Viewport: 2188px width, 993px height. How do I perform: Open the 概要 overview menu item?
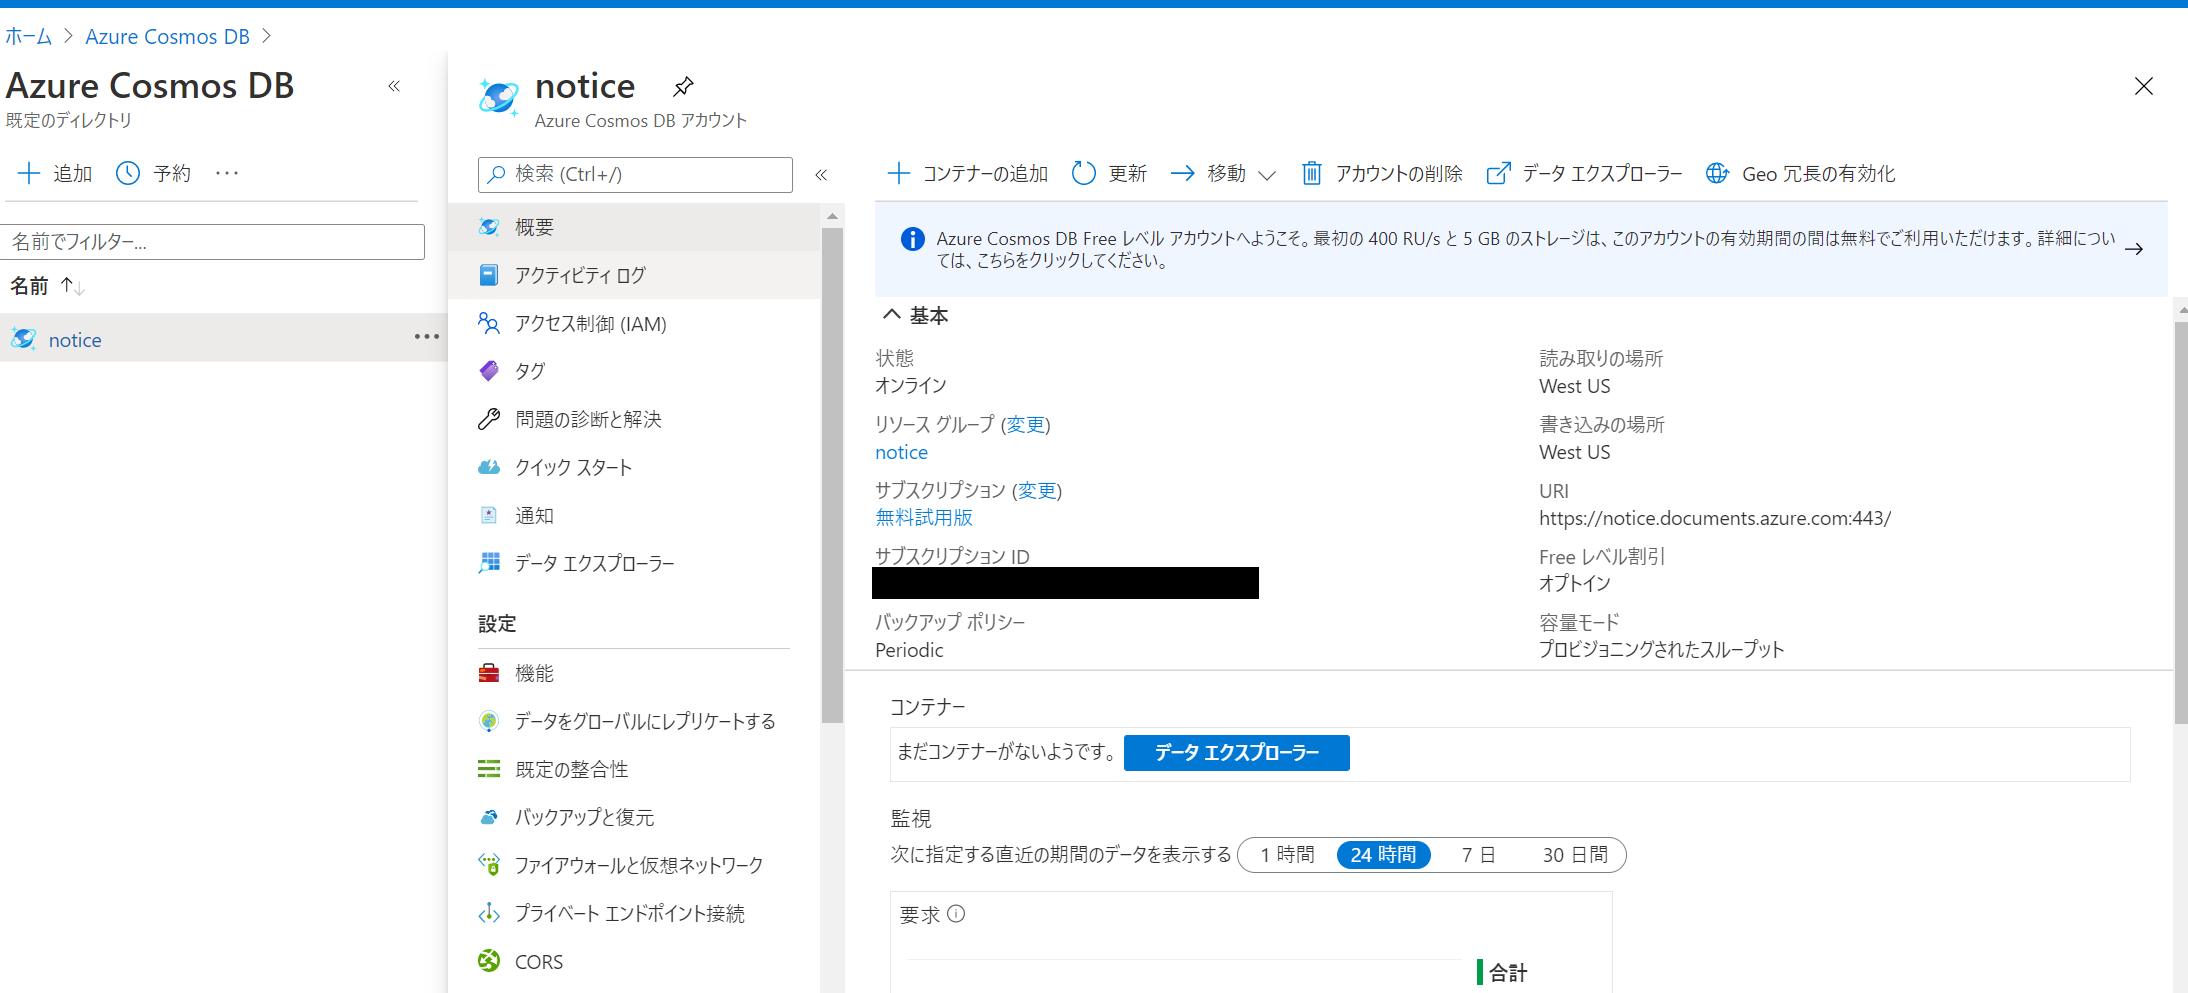pyautogui.click(x=634, y=227)
